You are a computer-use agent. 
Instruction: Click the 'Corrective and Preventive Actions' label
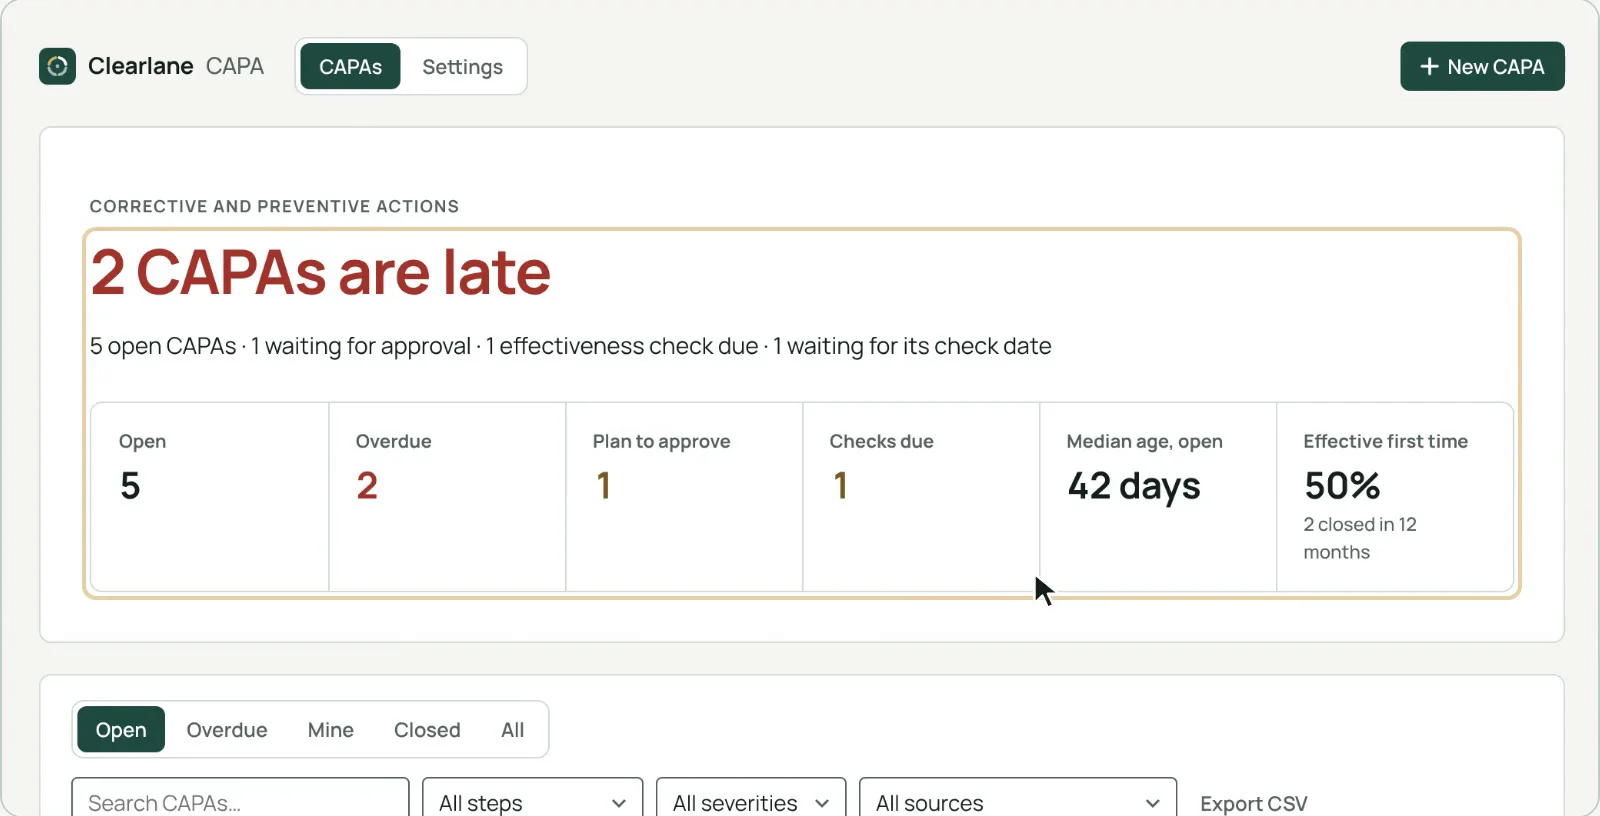274,206
